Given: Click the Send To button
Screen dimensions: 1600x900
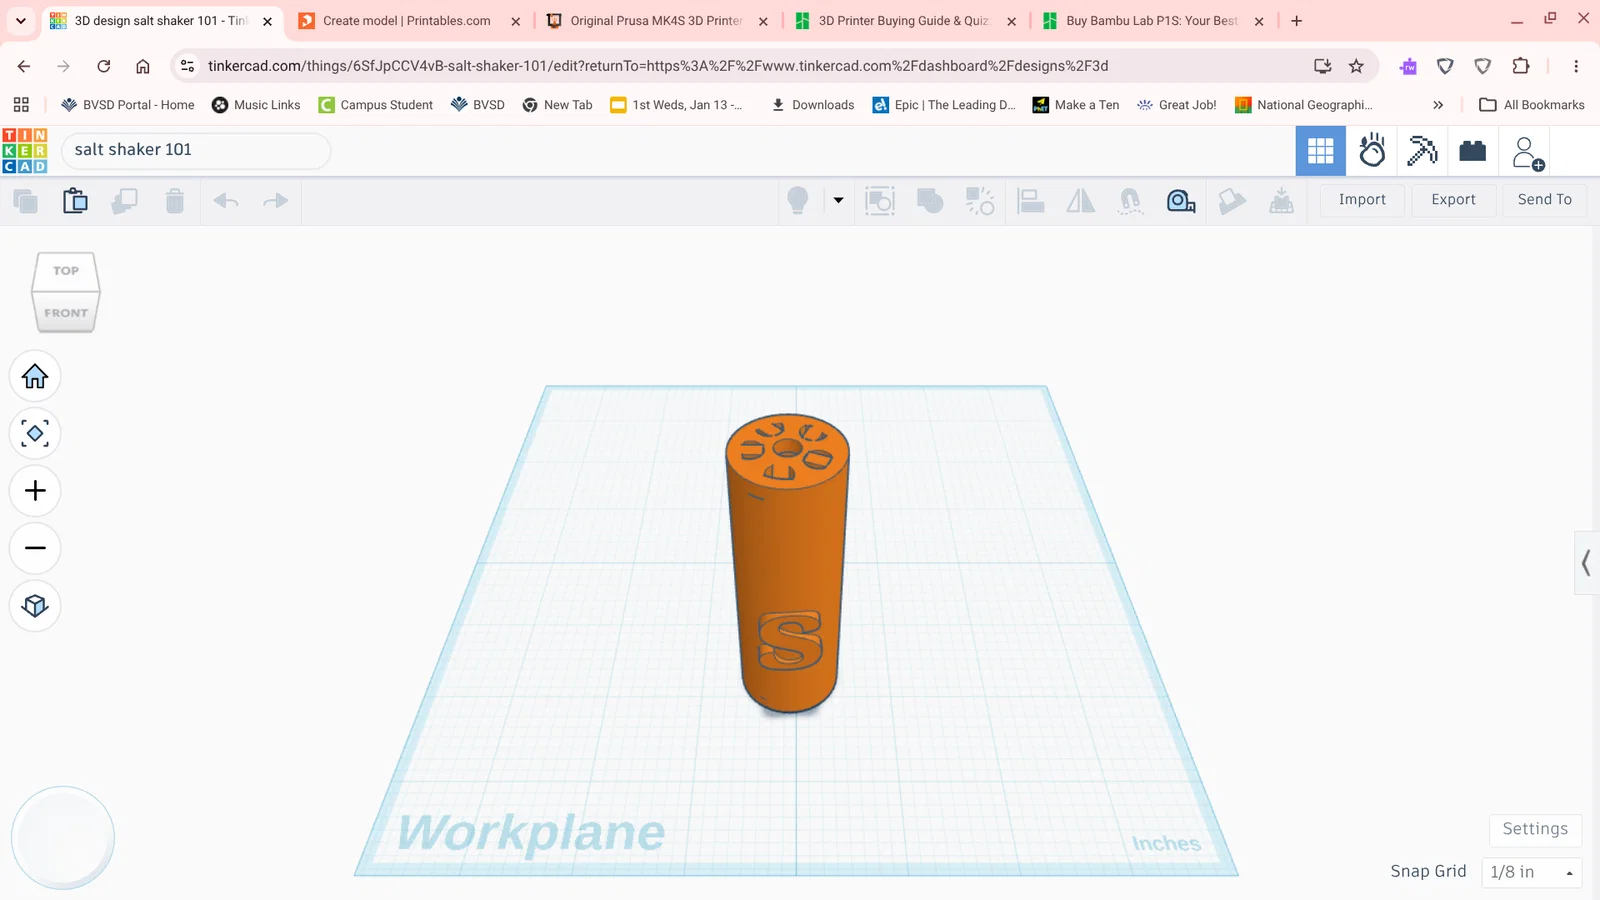Looking at the screenshot, I should 1545,199.
